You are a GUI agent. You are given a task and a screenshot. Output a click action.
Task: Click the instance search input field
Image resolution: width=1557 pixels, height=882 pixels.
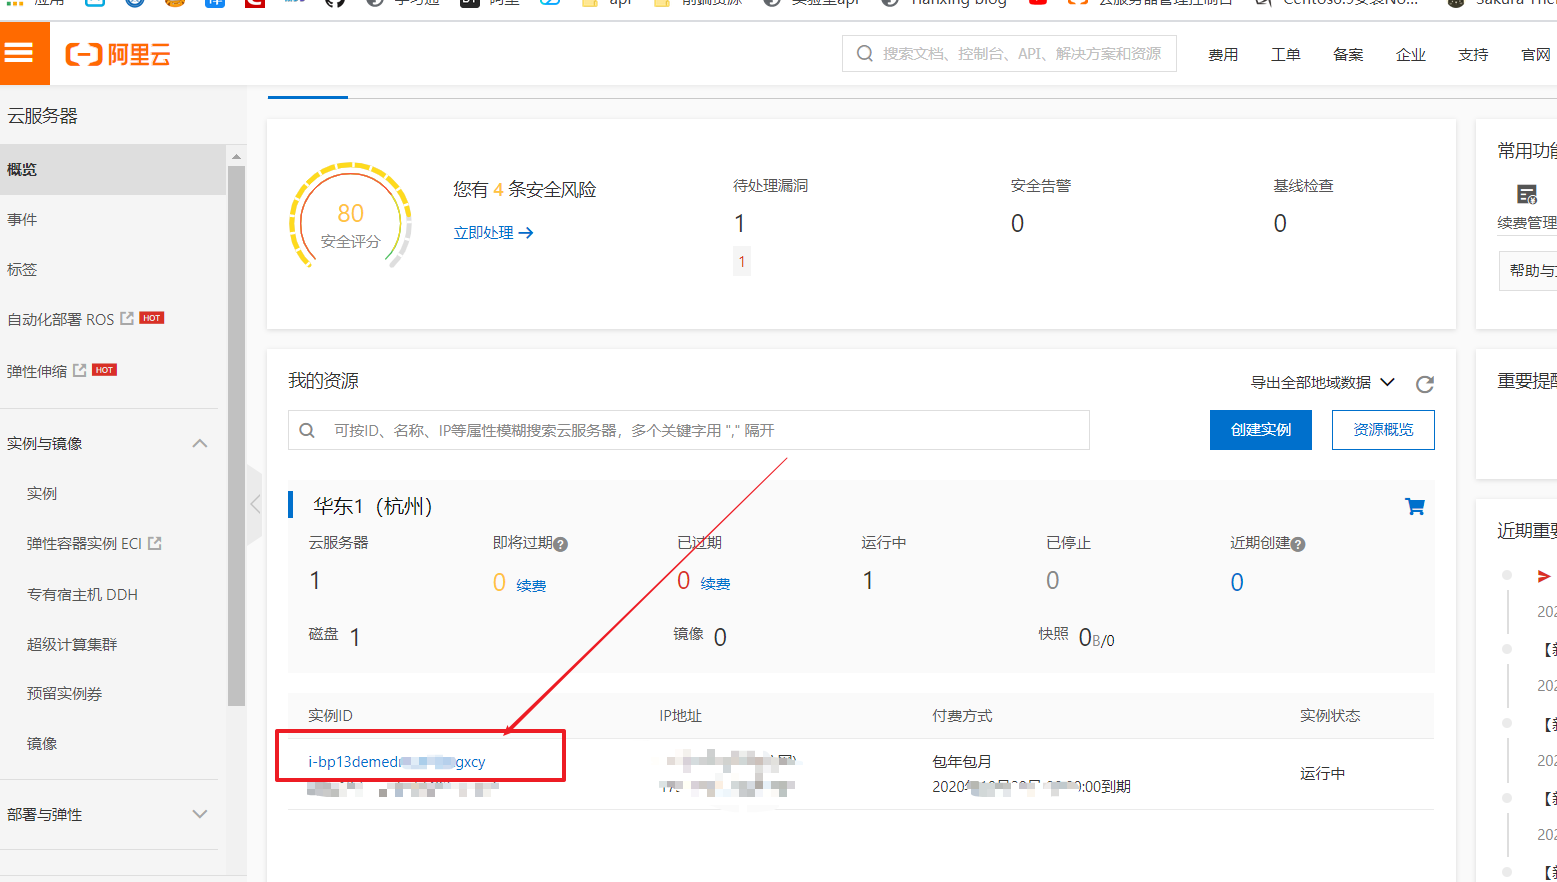(x=690, y=430)
